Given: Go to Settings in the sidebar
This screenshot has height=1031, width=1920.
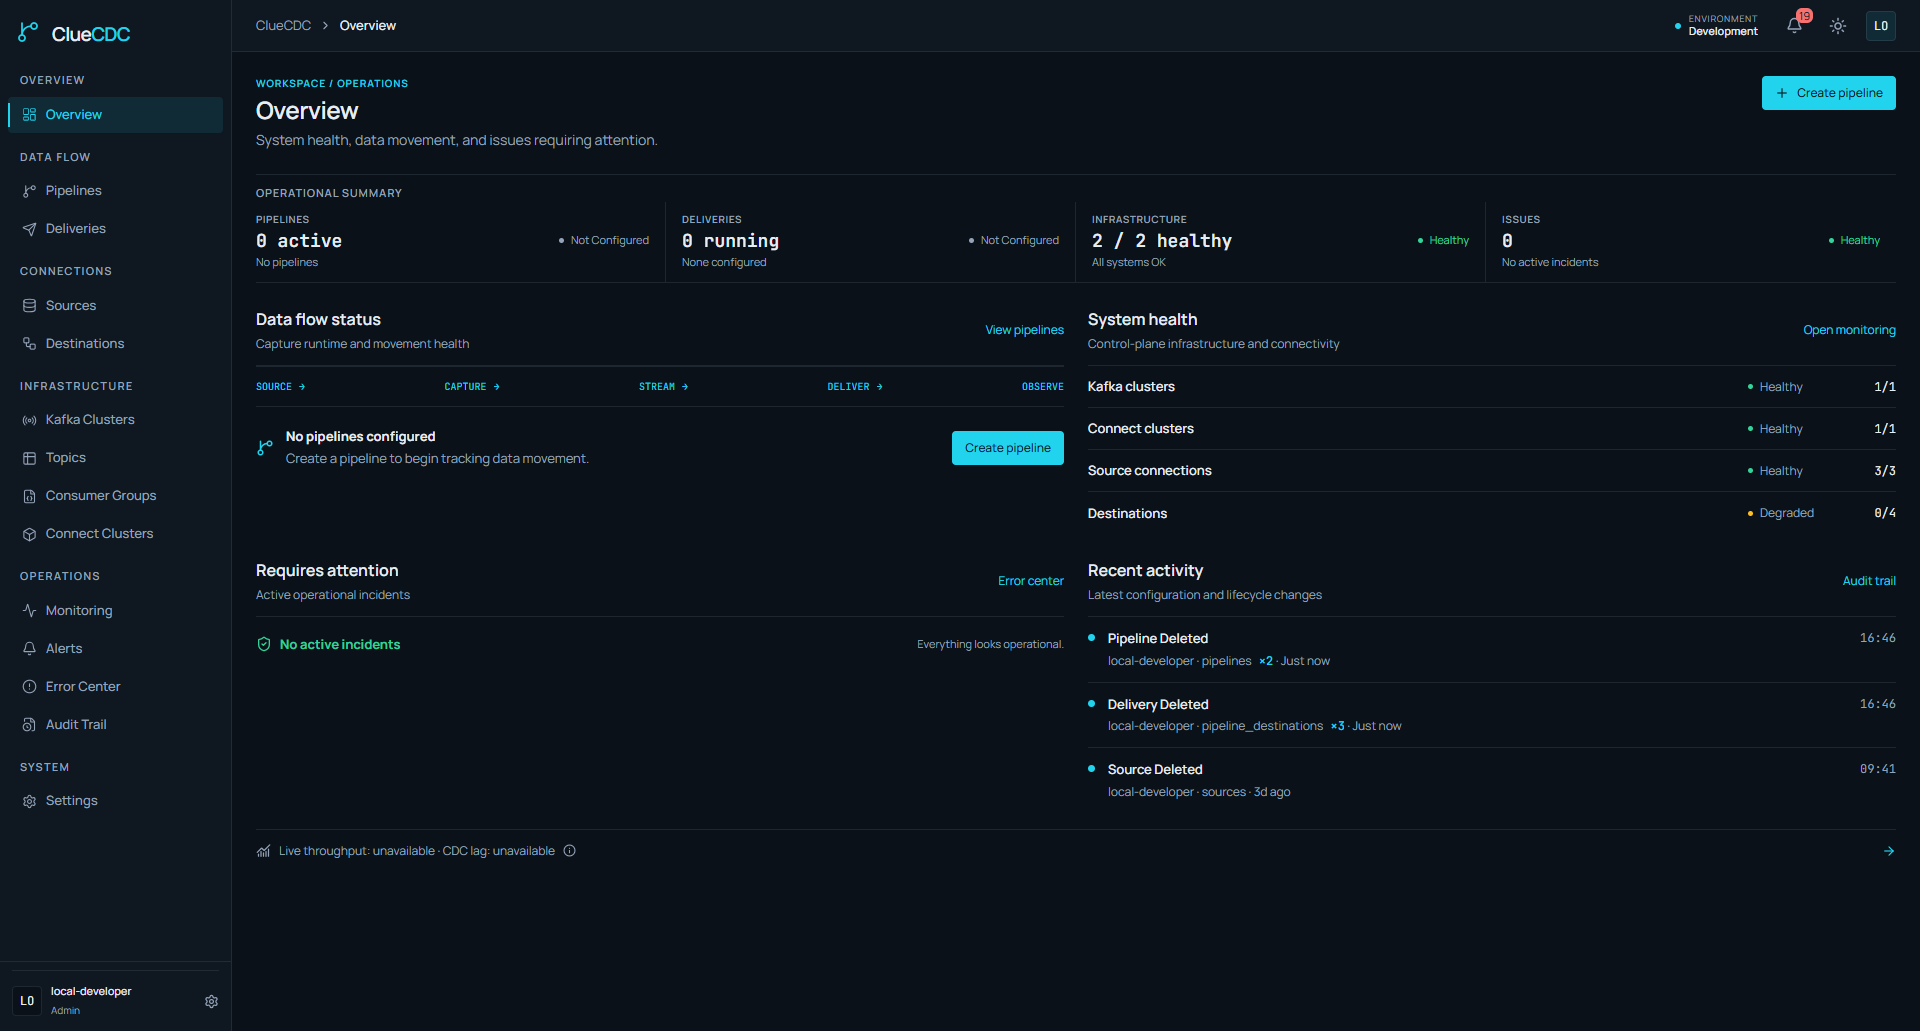Looking at the screenshot, I should (x=115, y=801).
